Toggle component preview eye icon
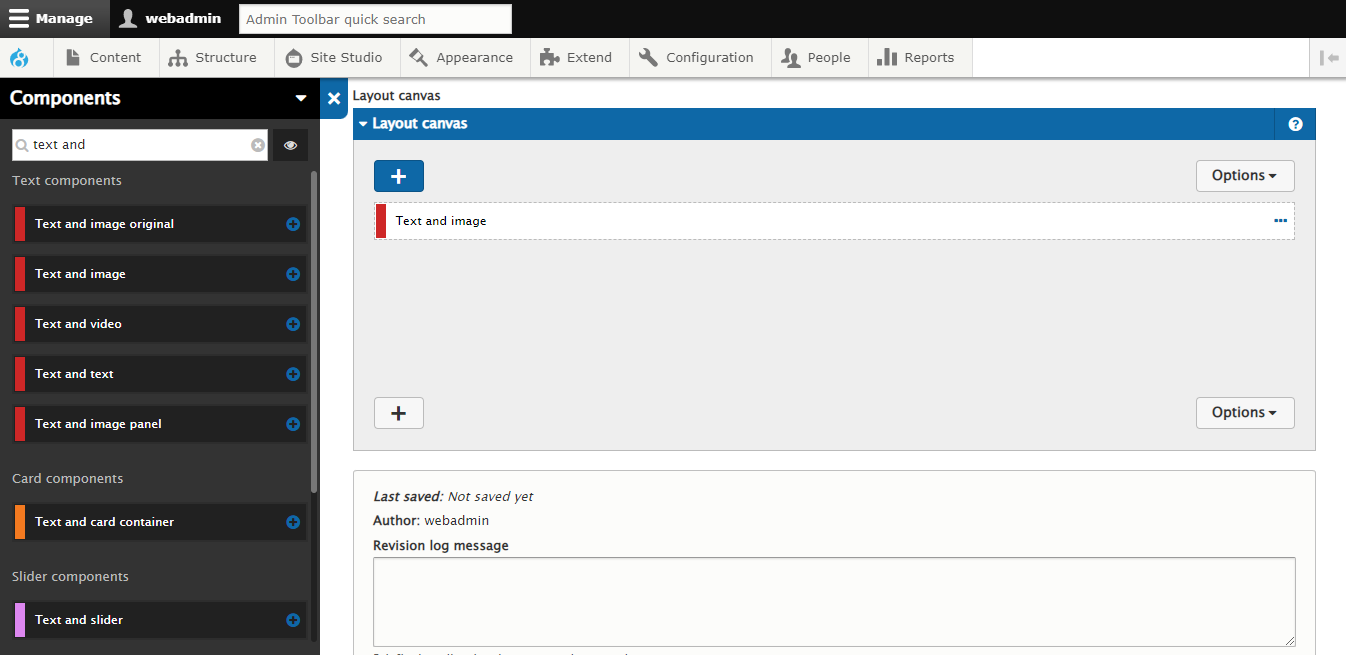The width and height of the screenshot is (1346, 655). click(x=291, y=145)
